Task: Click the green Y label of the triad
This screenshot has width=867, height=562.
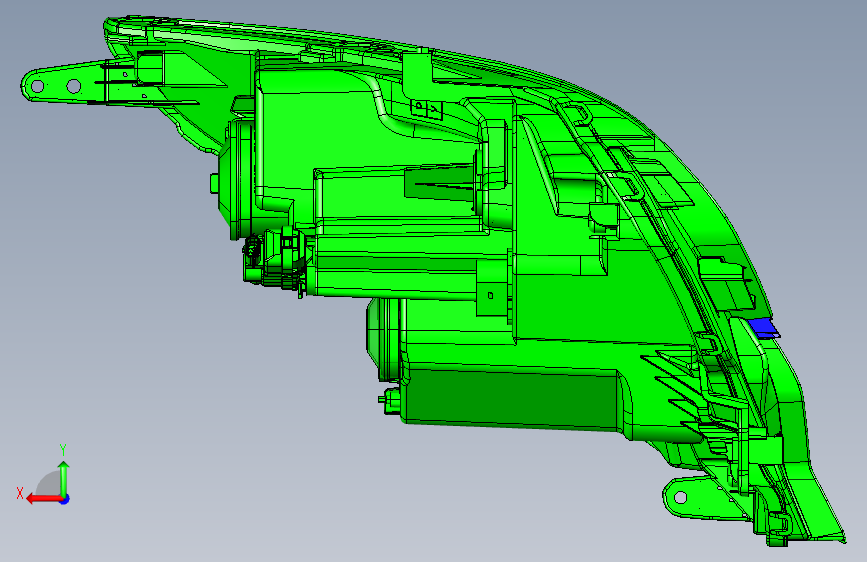Action: point(63,450)
